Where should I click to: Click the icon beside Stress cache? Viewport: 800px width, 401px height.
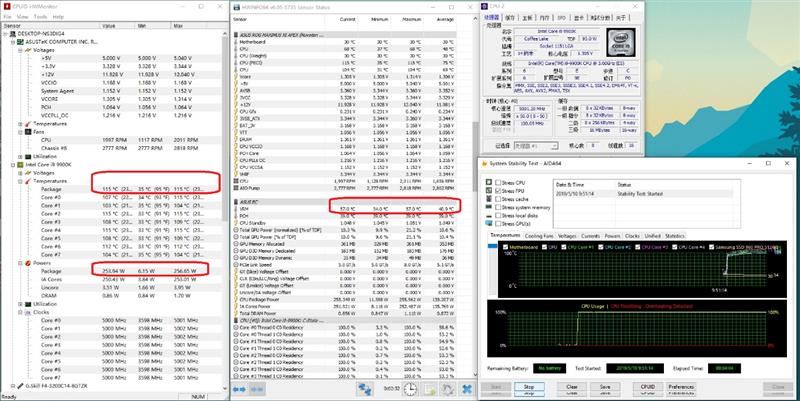click(x=489, y=198)
